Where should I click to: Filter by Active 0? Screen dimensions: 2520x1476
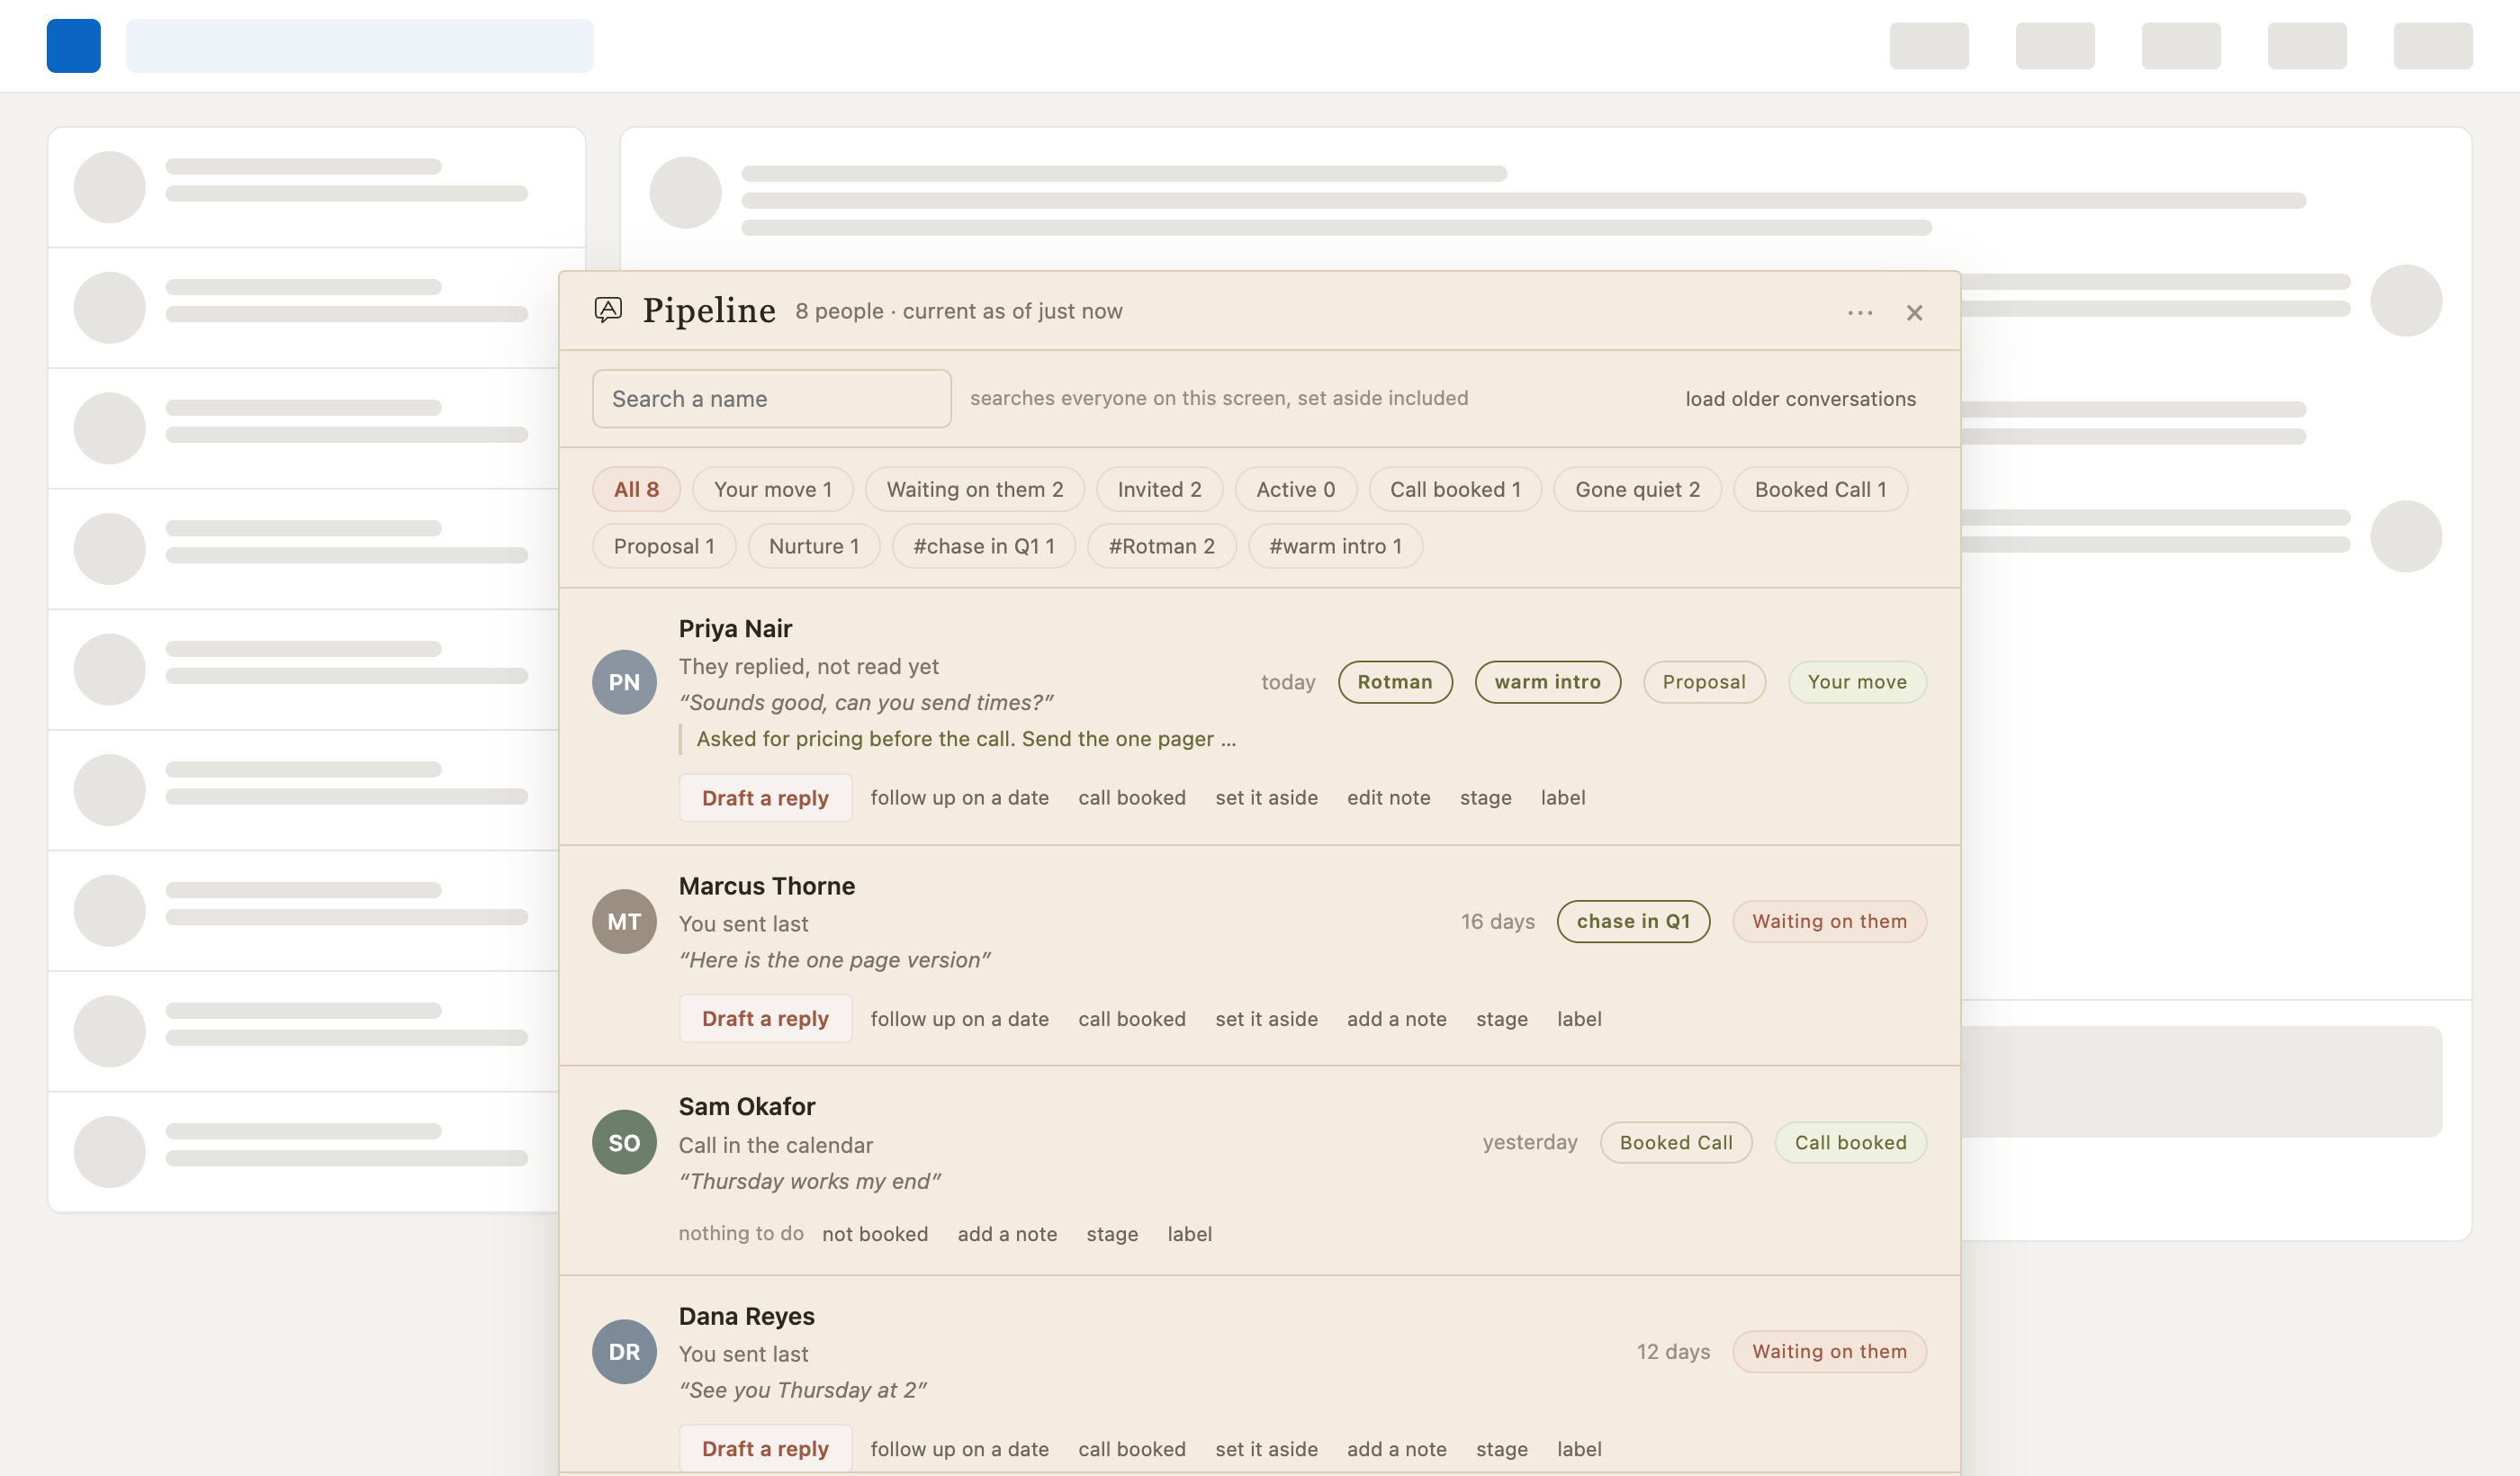(x=1295, y=489)
